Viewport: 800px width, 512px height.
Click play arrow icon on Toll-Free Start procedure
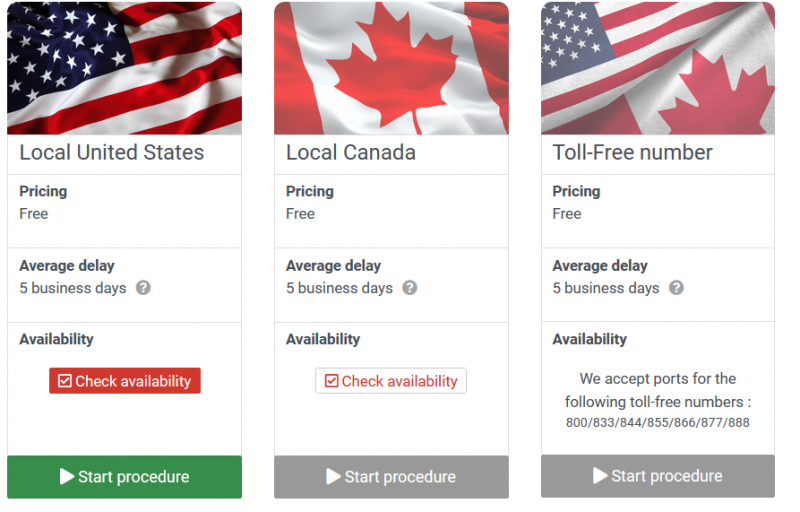(601, 475)
